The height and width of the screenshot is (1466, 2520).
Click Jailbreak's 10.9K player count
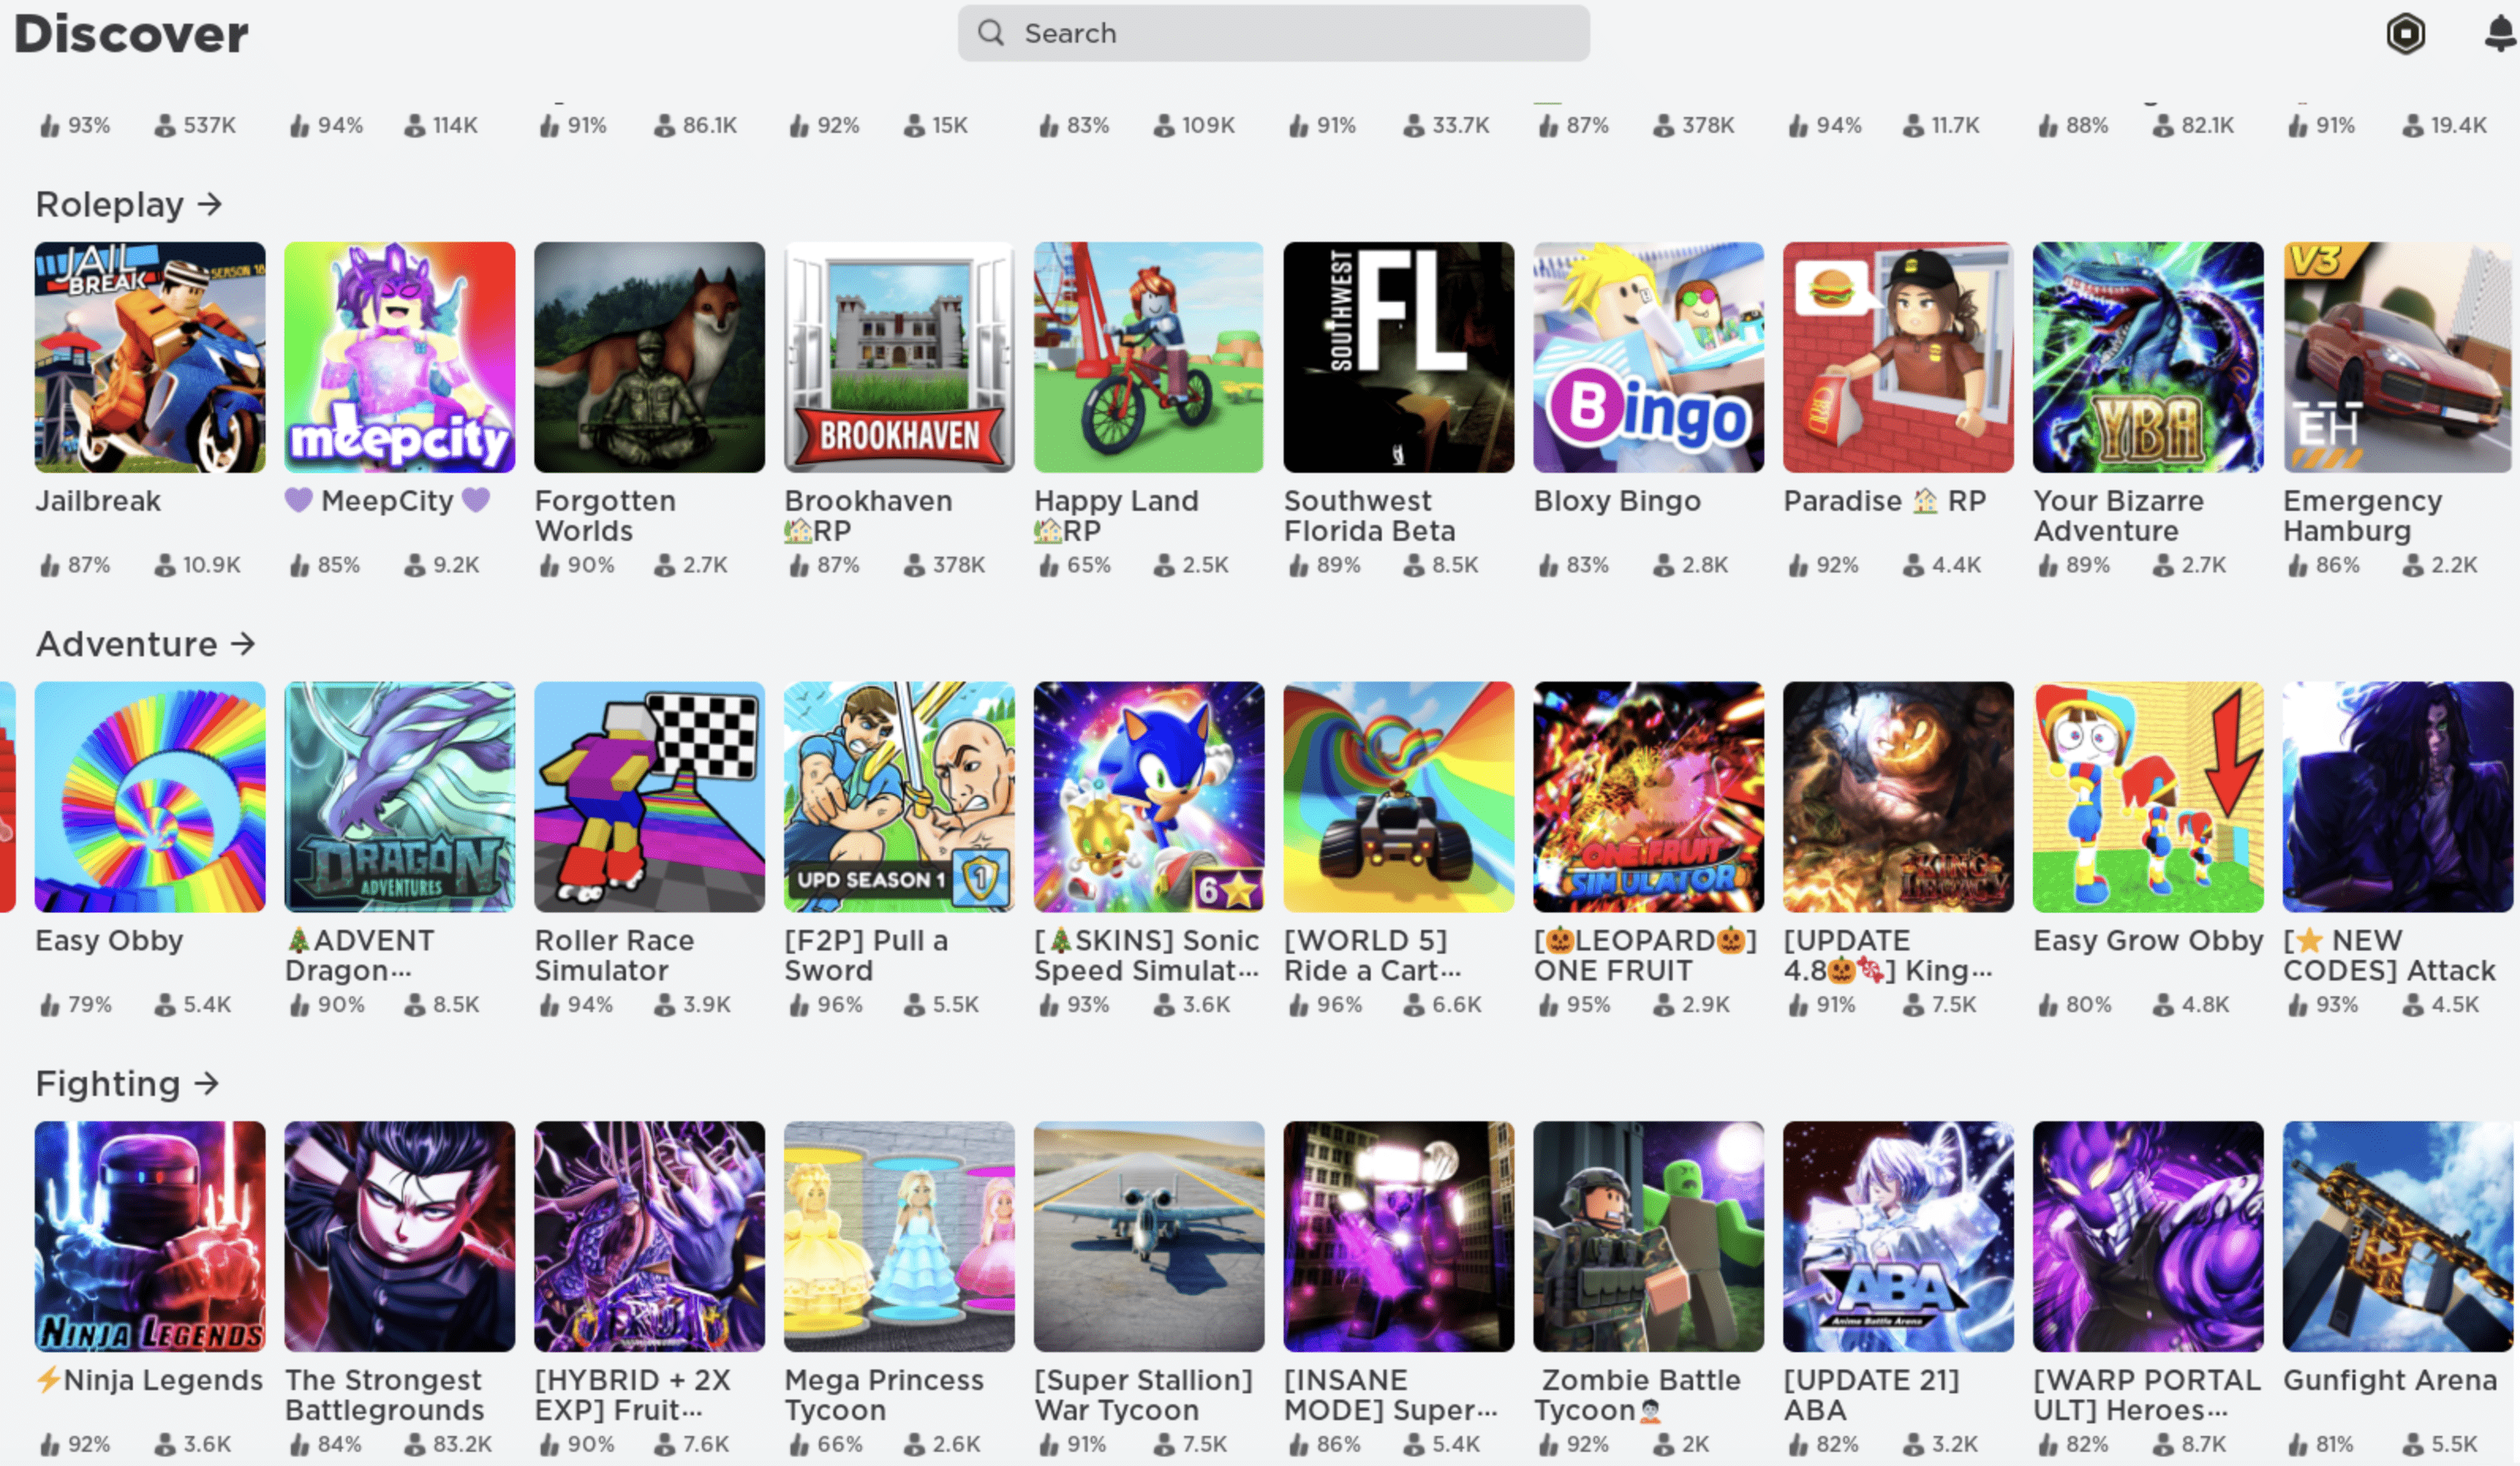tap(198, 565)
